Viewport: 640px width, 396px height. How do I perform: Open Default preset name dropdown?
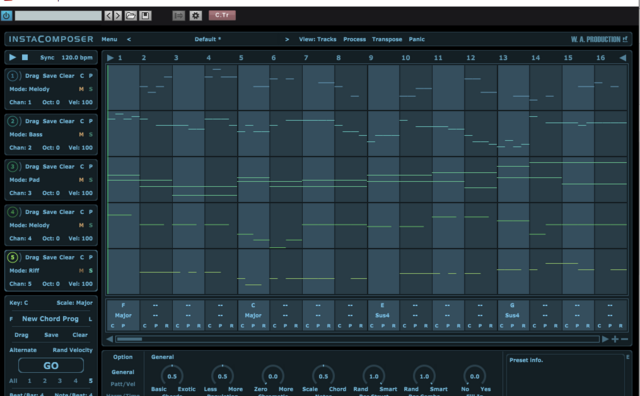point(208,39)
